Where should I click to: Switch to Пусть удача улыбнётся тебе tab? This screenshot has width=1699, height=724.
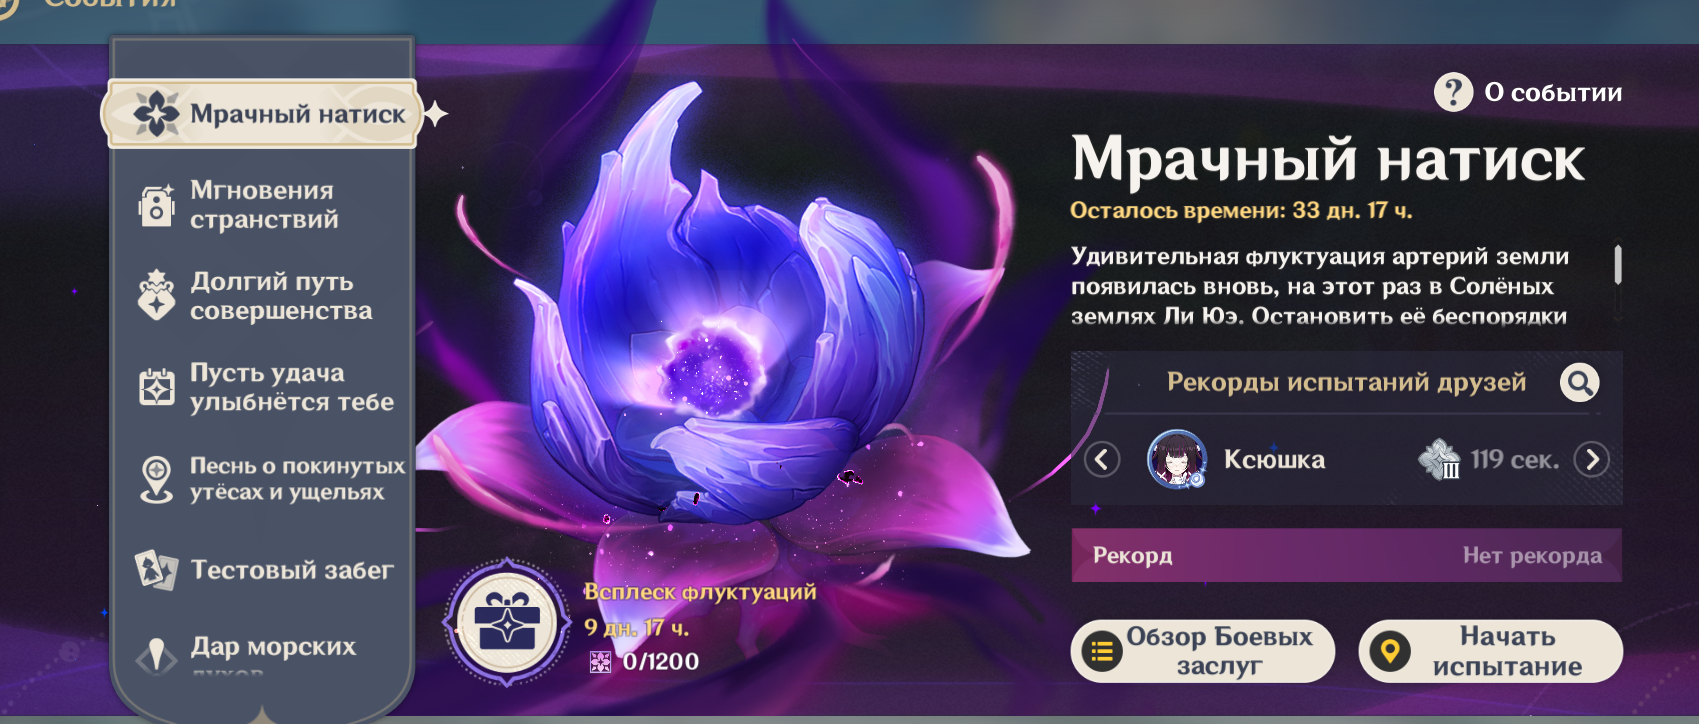coord(262,387)
